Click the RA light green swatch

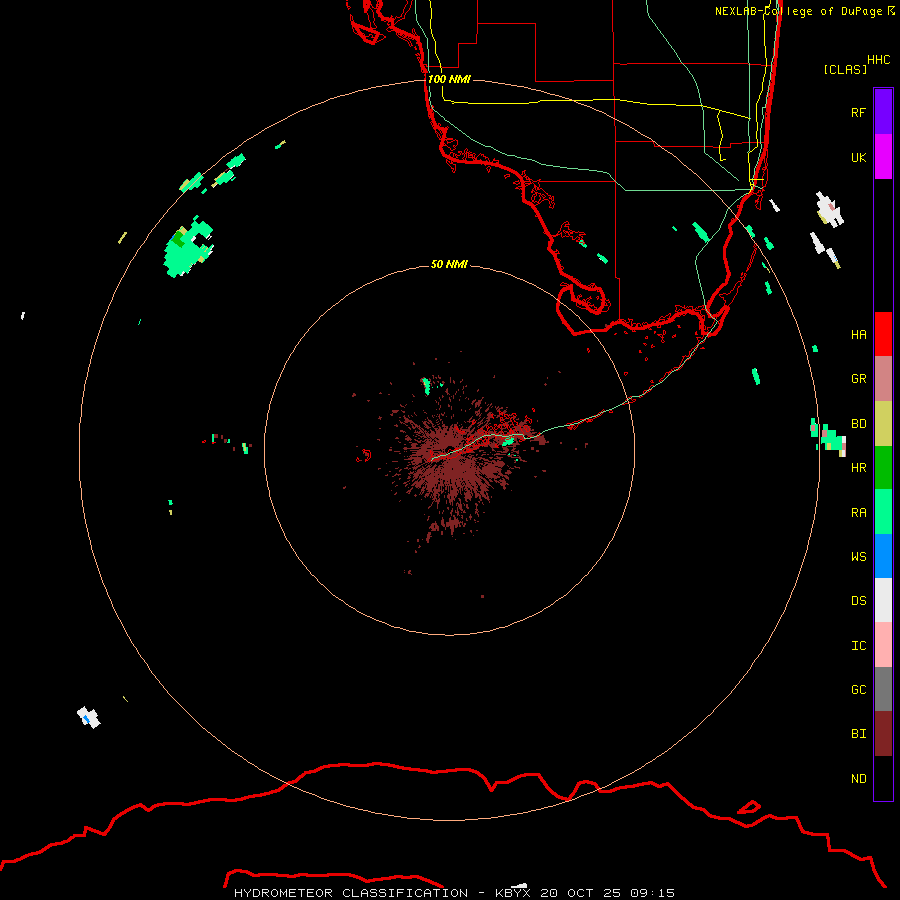click(883, 512)
